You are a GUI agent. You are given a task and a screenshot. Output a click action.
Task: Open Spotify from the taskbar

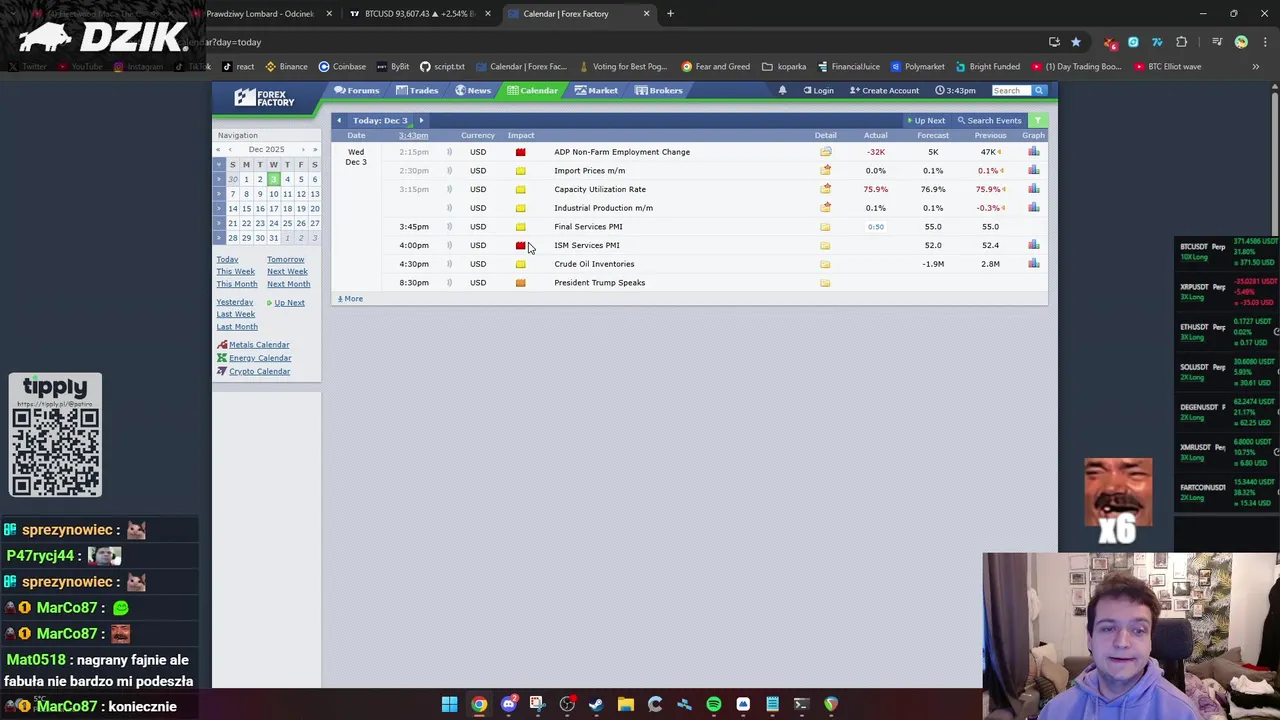click(713, 704)
